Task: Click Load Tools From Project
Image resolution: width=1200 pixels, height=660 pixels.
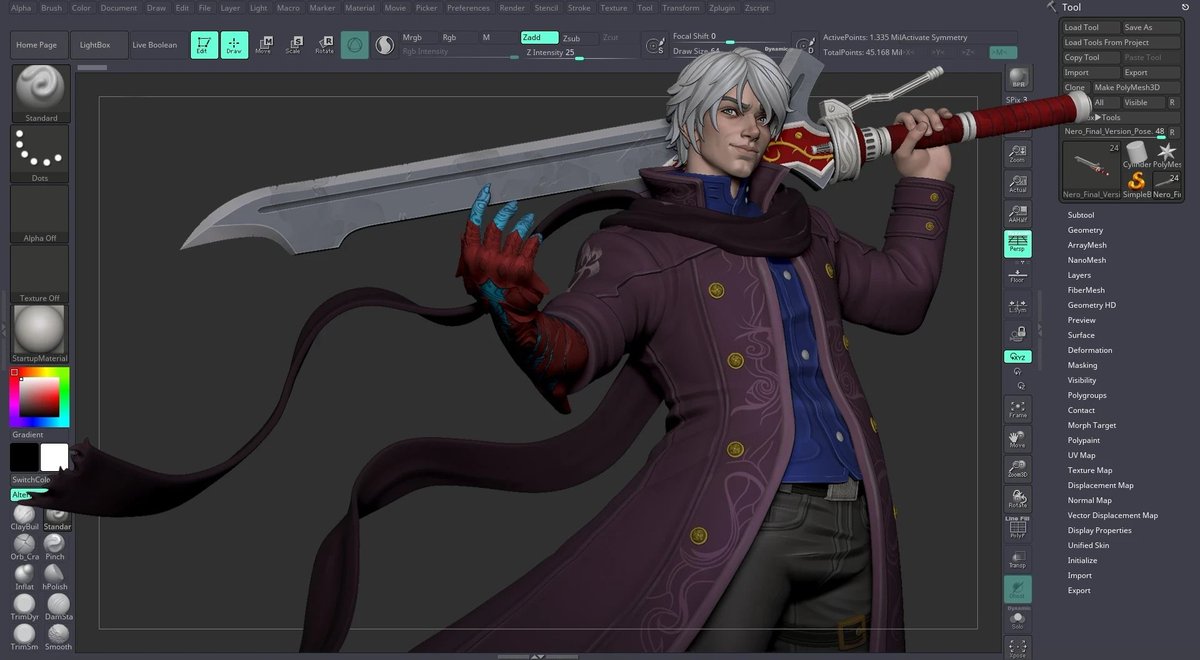Action: (1120, 42)
